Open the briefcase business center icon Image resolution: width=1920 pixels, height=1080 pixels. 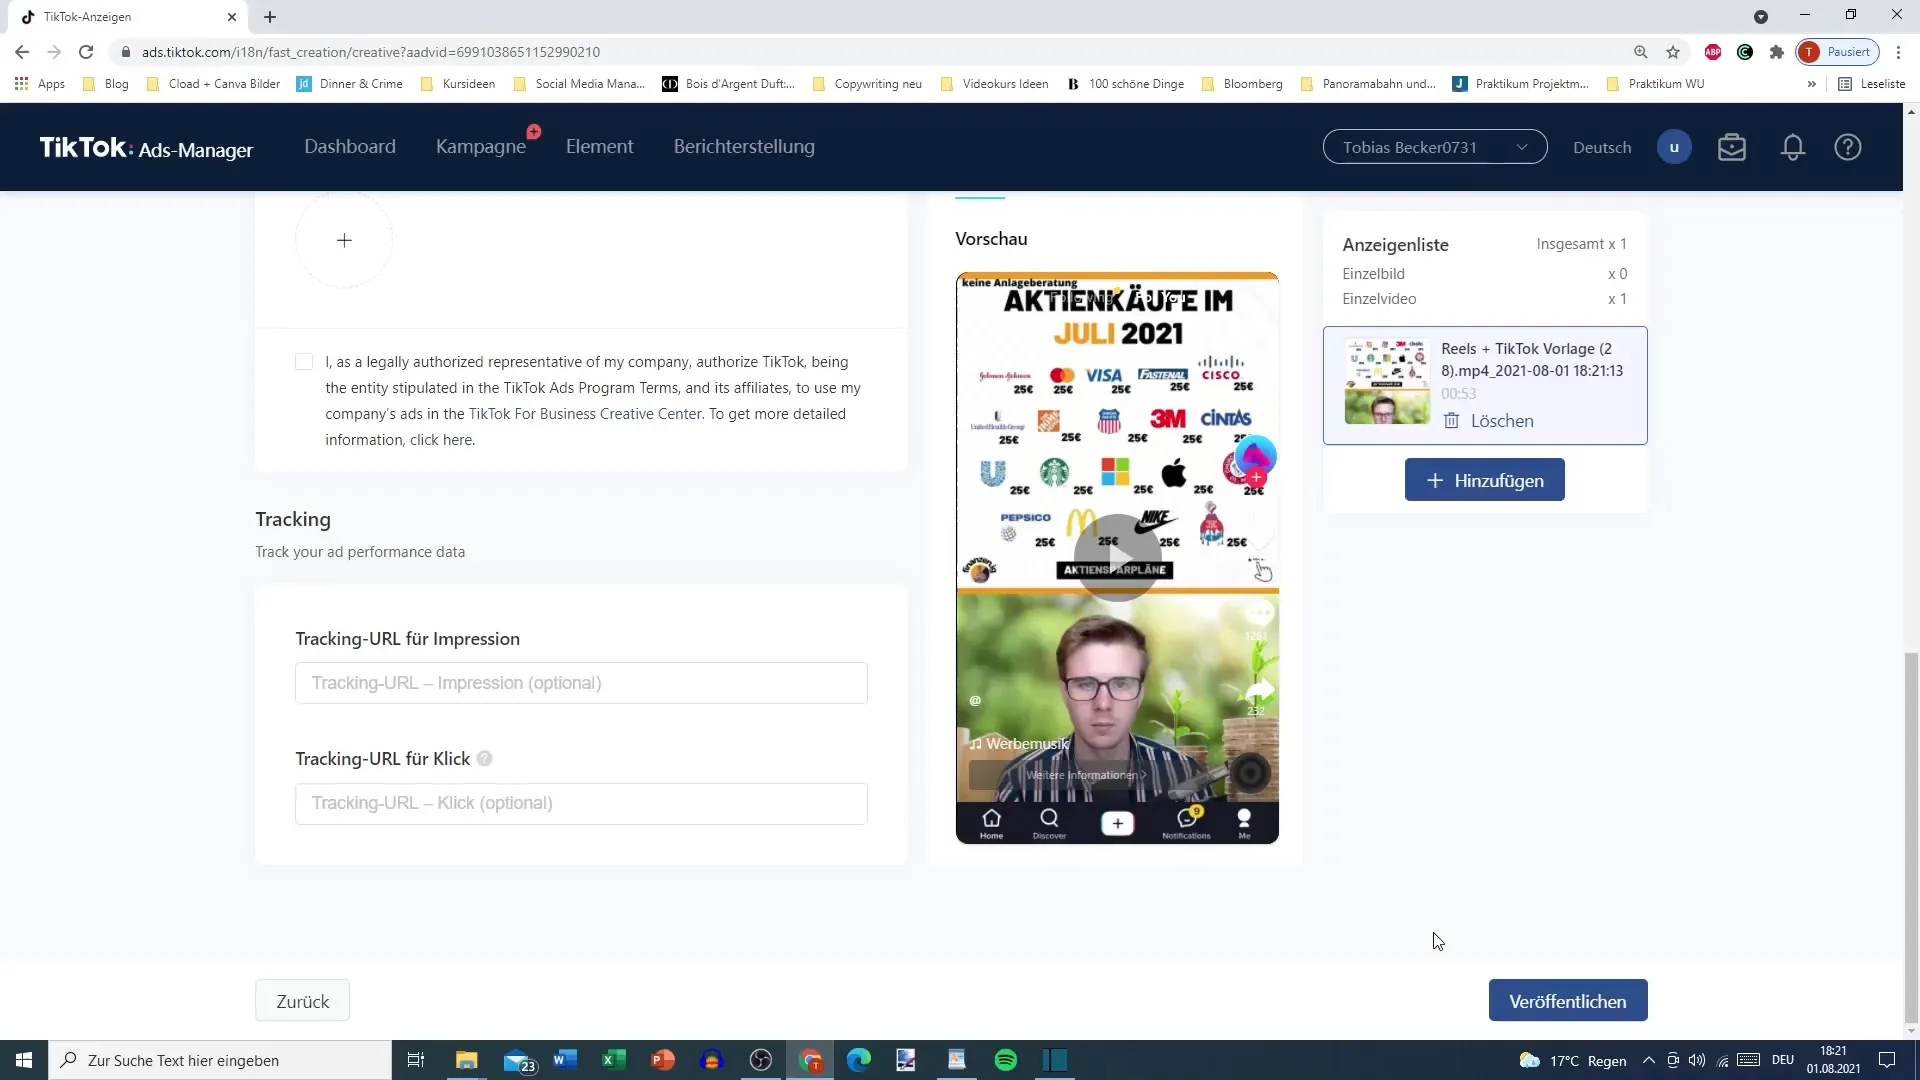point(1732,147)
